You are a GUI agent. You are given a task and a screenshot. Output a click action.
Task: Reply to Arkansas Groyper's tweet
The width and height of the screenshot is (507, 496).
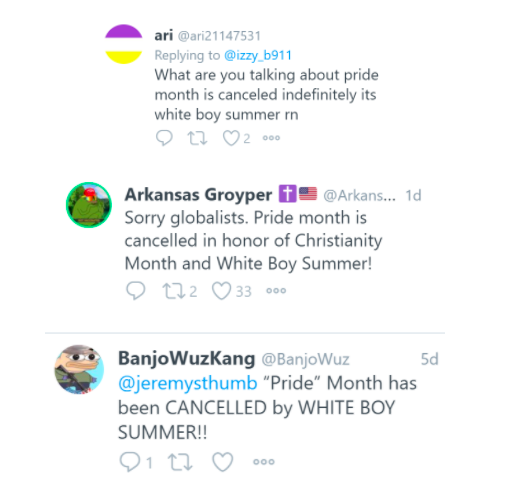click(x=136, y=291)
